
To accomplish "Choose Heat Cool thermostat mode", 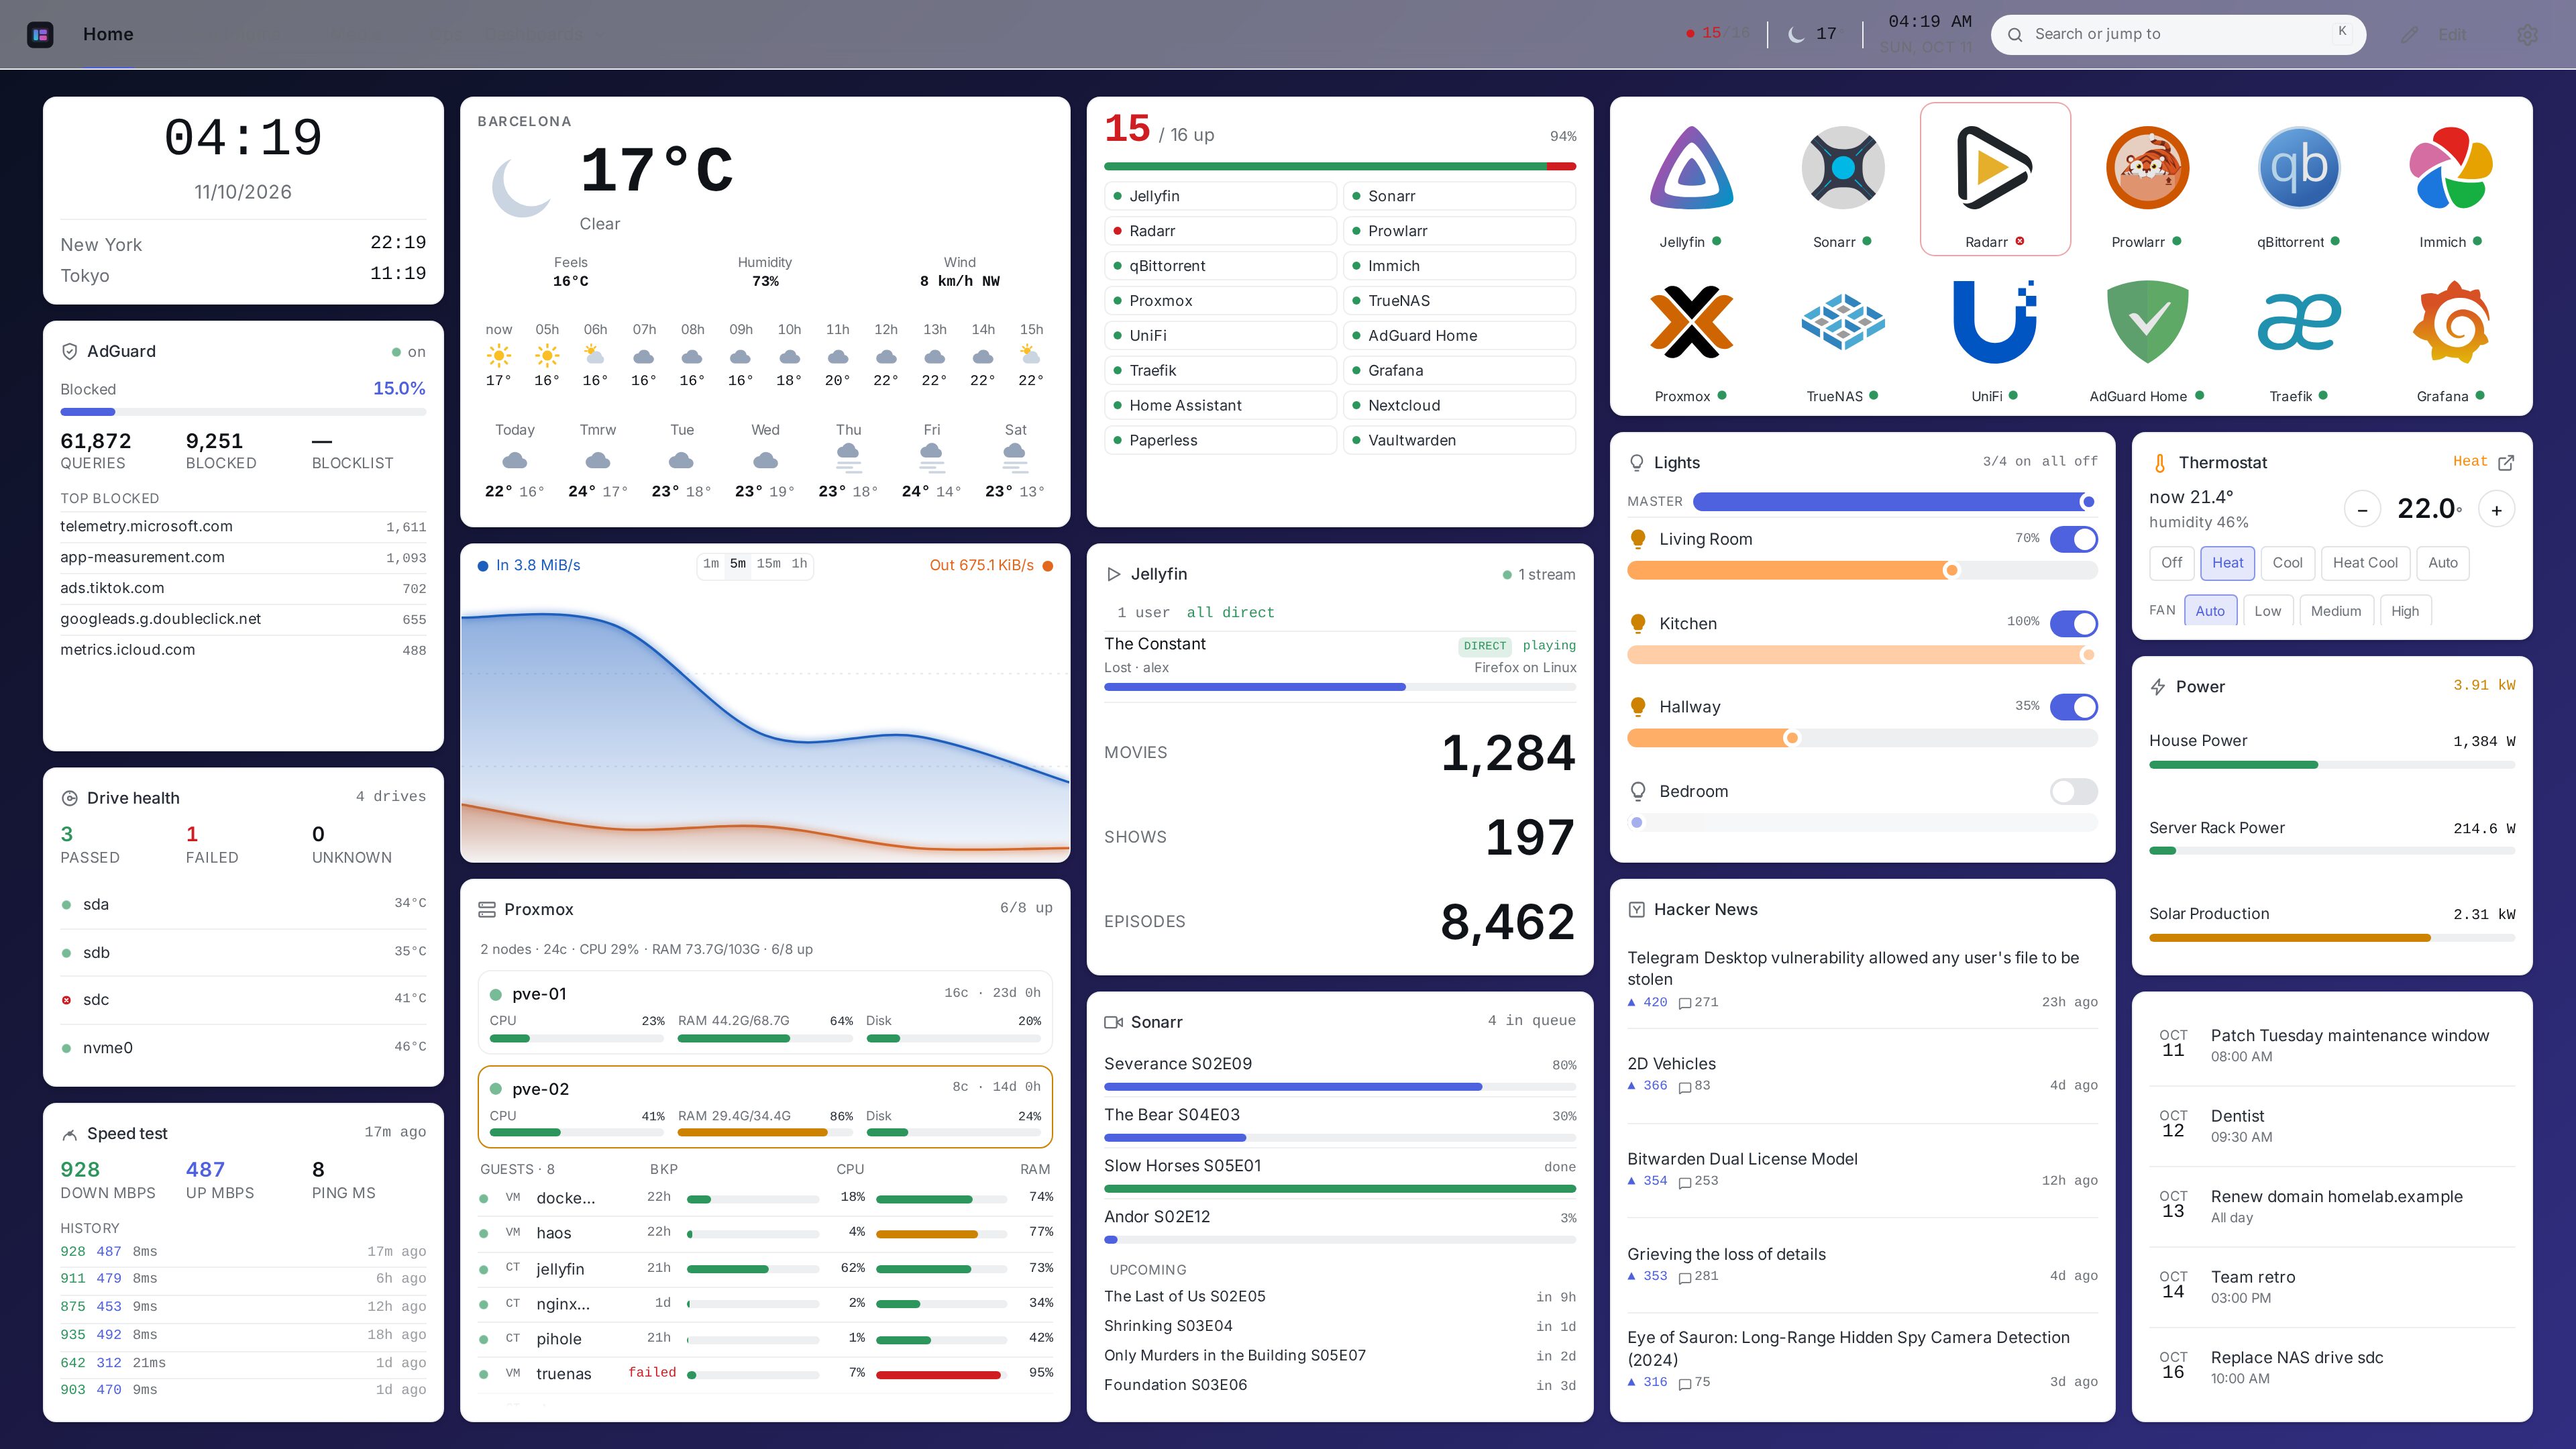I will tap(2365, 563).
